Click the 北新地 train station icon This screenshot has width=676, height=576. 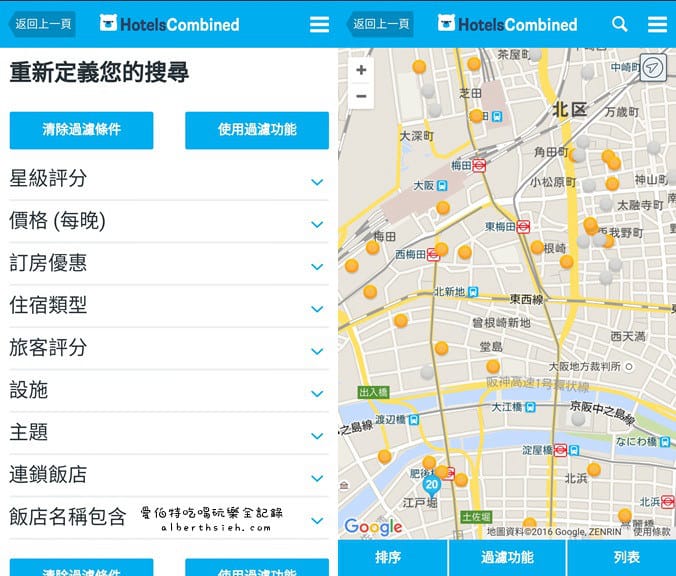point(473,292)
